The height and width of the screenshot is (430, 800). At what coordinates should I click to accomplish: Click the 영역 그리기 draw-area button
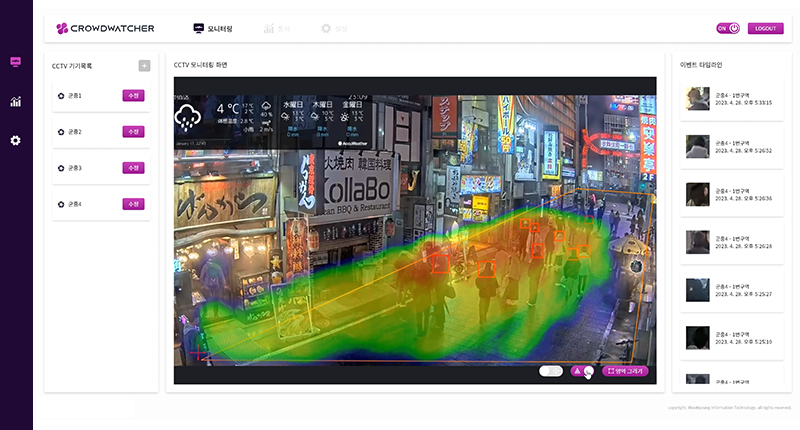click(x=625, y=371)
